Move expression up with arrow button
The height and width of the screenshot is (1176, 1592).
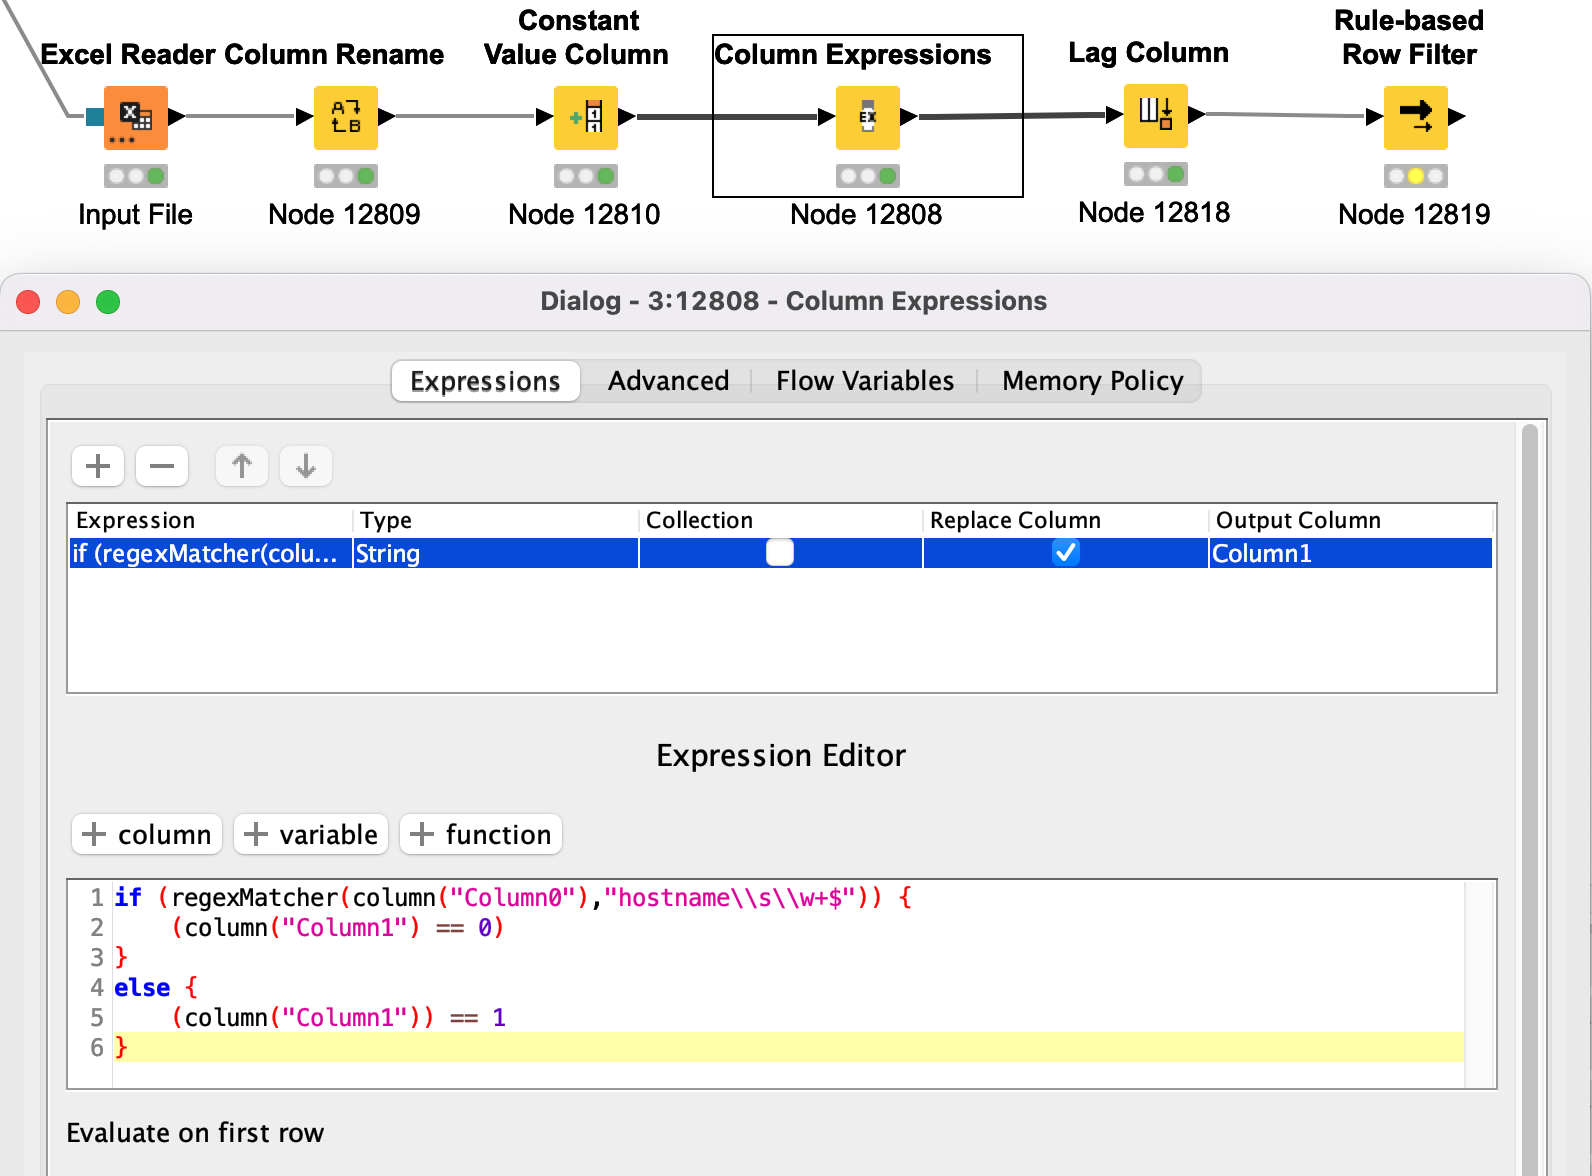point(242,466)
